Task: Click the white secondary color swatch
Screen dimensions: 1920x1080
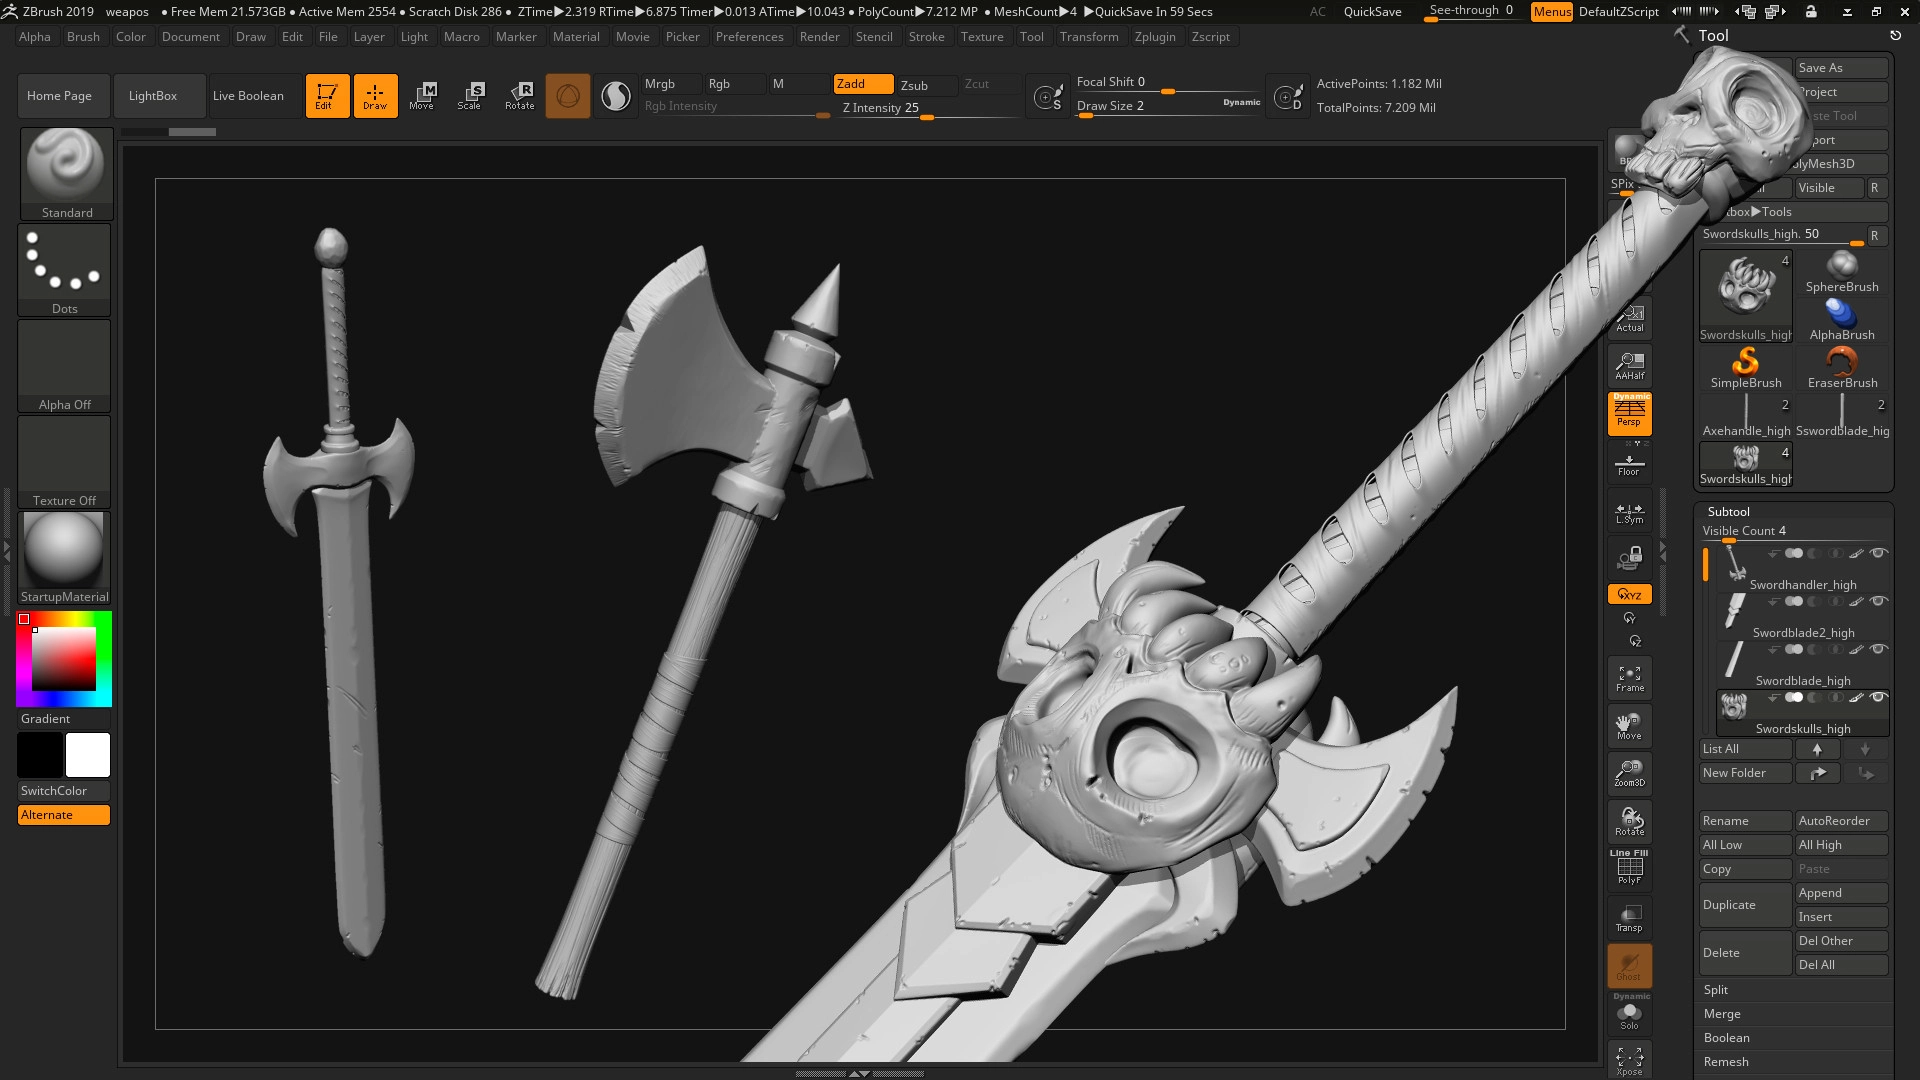Action: pyautogui.click(x=88, y=755)
